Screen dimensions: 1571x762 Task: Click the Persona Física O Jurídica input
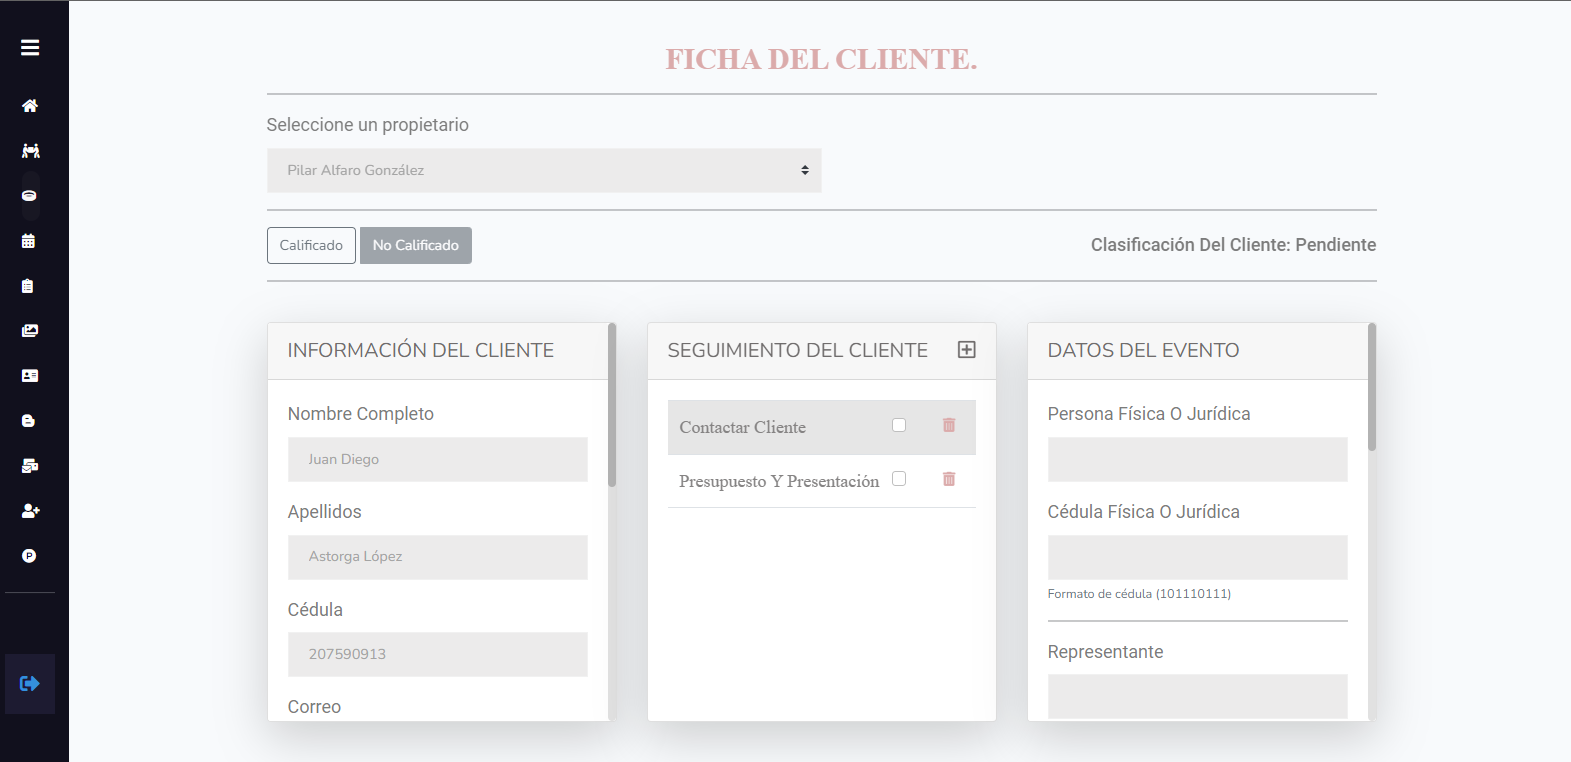[x=1198, y=460]
